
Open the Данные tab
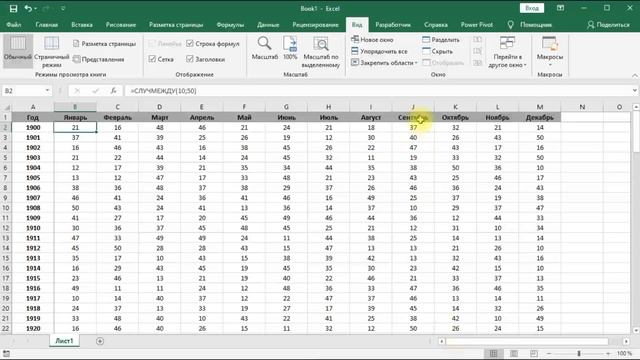[x=268, y=24]
